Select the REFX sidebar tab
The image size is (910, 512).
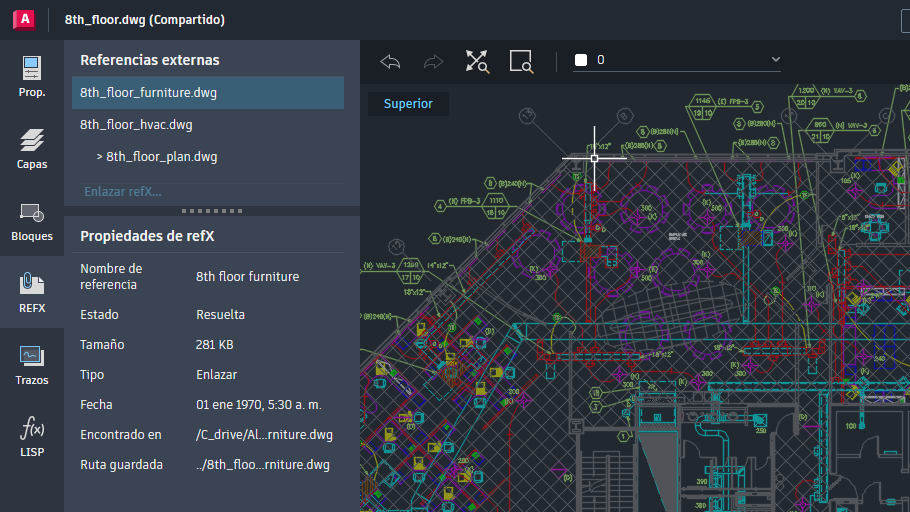(x=32, y=293)
